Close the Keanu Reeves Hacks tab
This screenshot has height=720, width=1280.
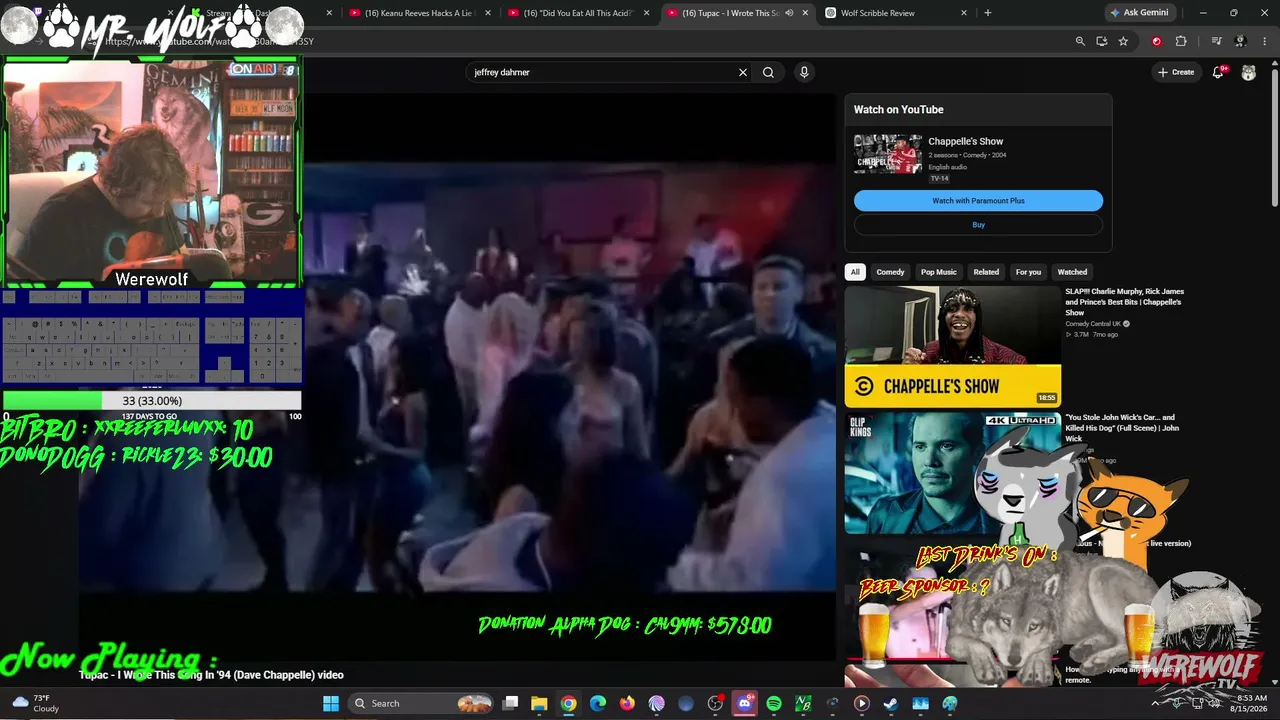click(488, 13)
